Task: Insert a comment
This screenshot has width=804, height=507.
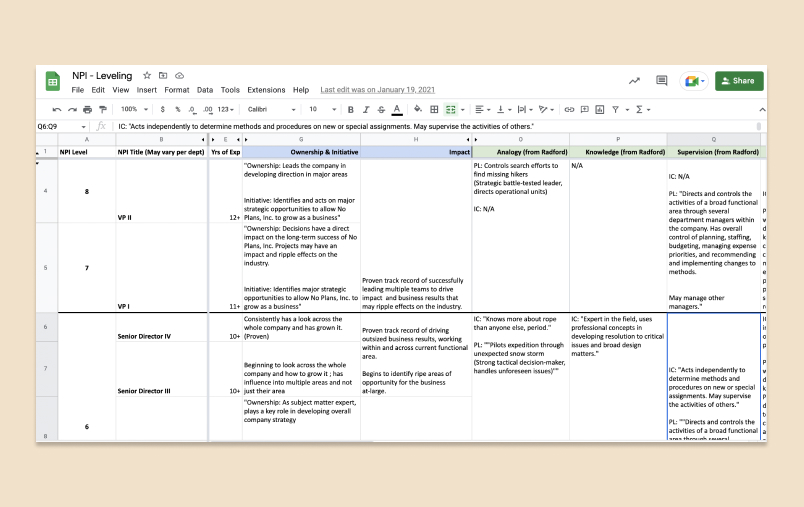Action: tap(585, 109)
